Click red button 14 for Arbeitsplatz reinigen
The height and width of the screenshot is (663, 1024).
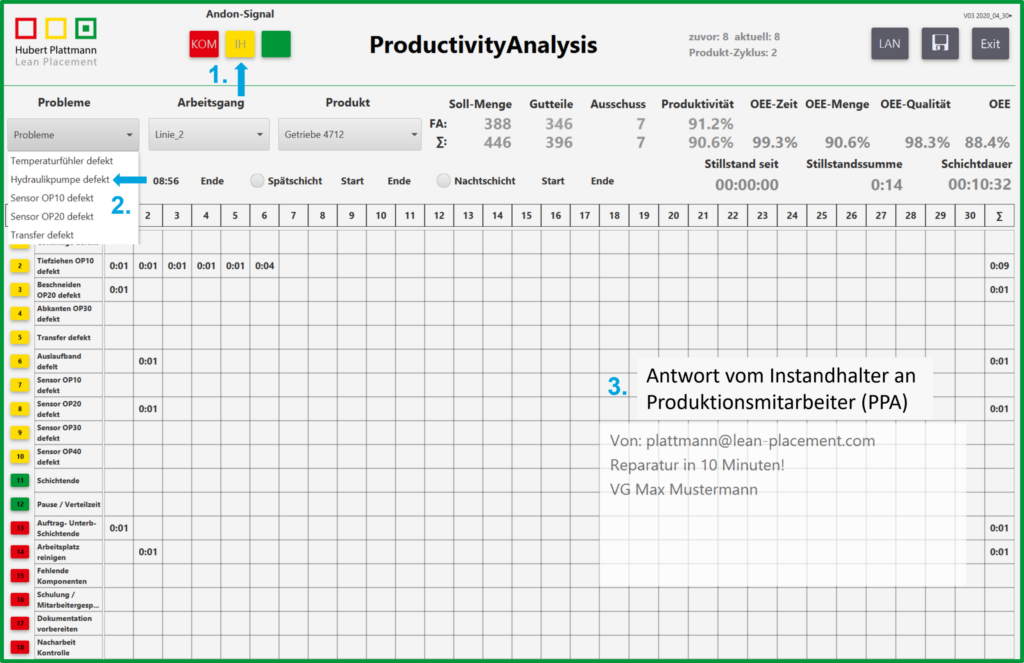point(20,552)
